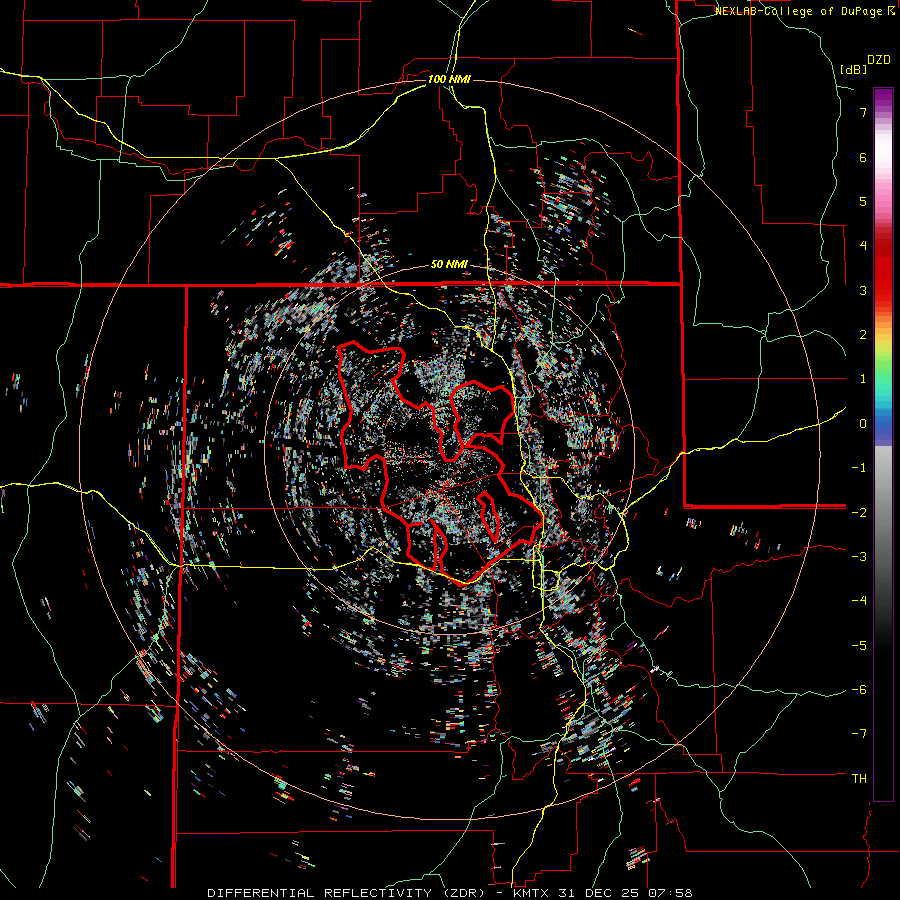900x900 pixels.
Task: Click the -2 dB tick on color scale
Action: 859,512
